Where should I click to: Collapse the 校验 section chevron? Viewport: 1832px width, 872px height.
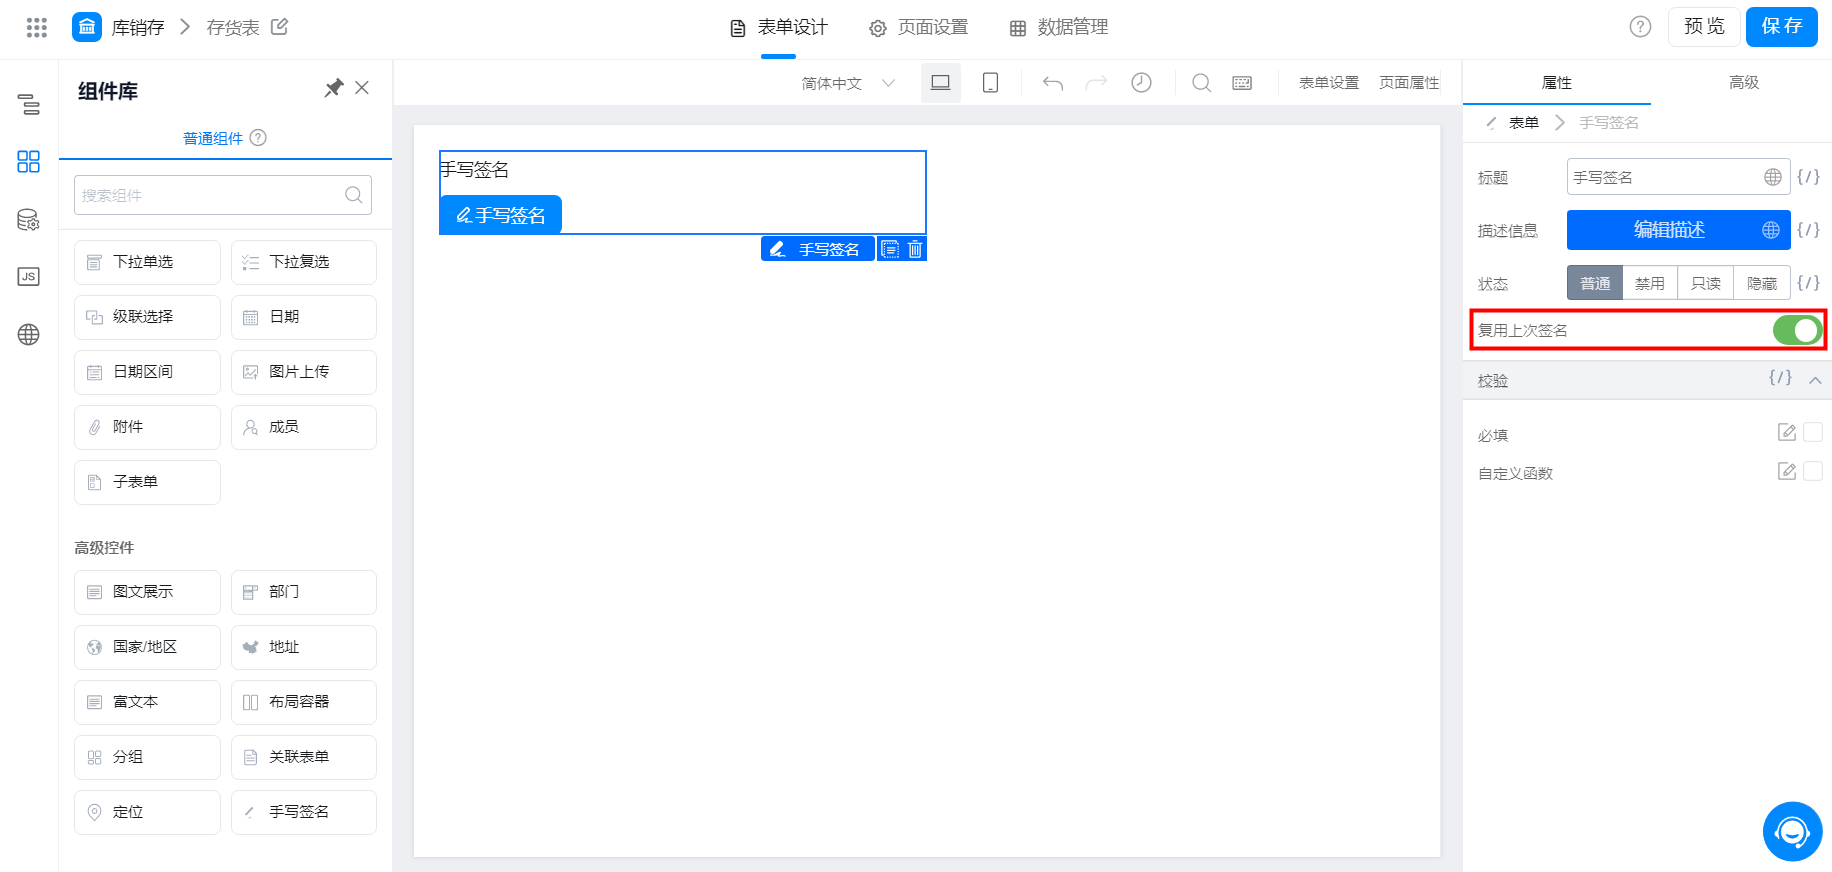click(x=1815, y=380)
